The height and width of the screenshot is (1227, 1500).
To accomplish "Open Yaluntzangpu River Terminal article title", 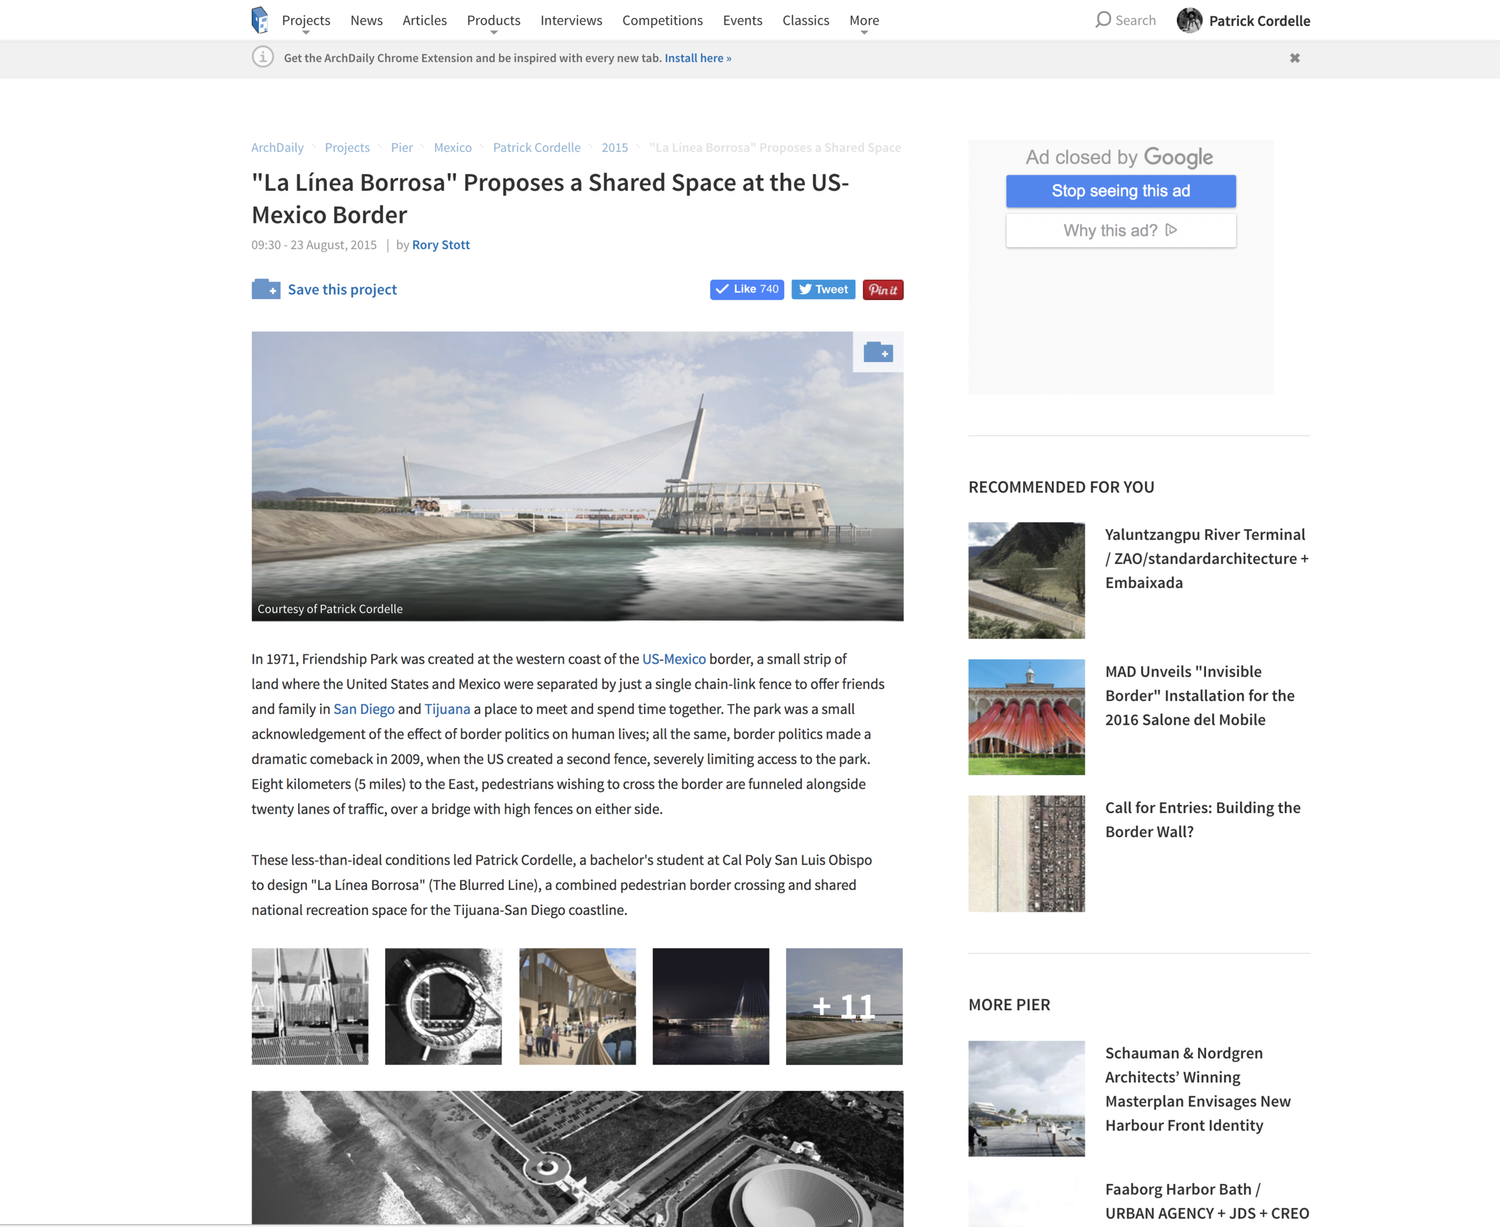I will coord(1207,558).
